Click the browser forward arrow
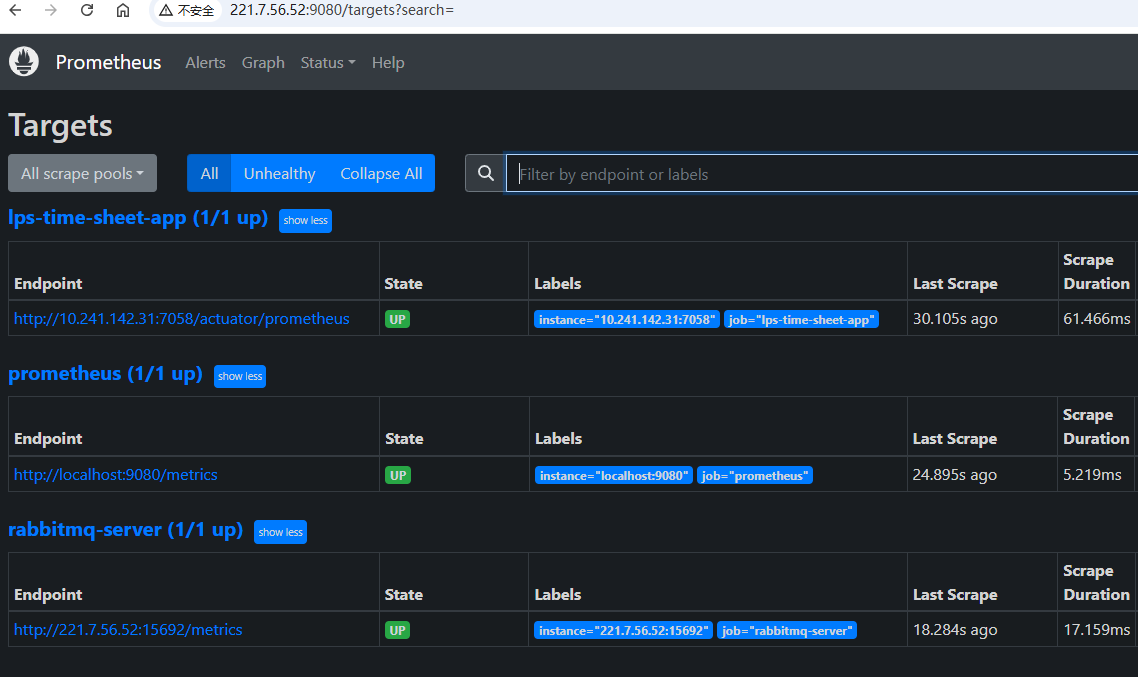This screenshot has height=677, width=1138. pyautogui.click(x=50, y=10)
